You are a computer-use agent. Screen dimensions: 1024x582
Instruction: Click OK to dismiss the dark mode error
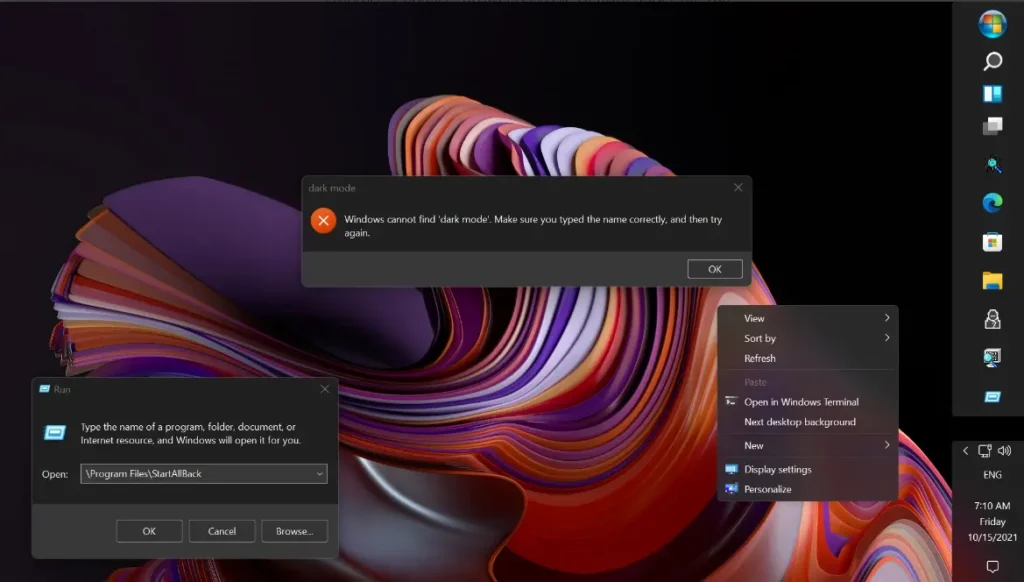point(714,268)
